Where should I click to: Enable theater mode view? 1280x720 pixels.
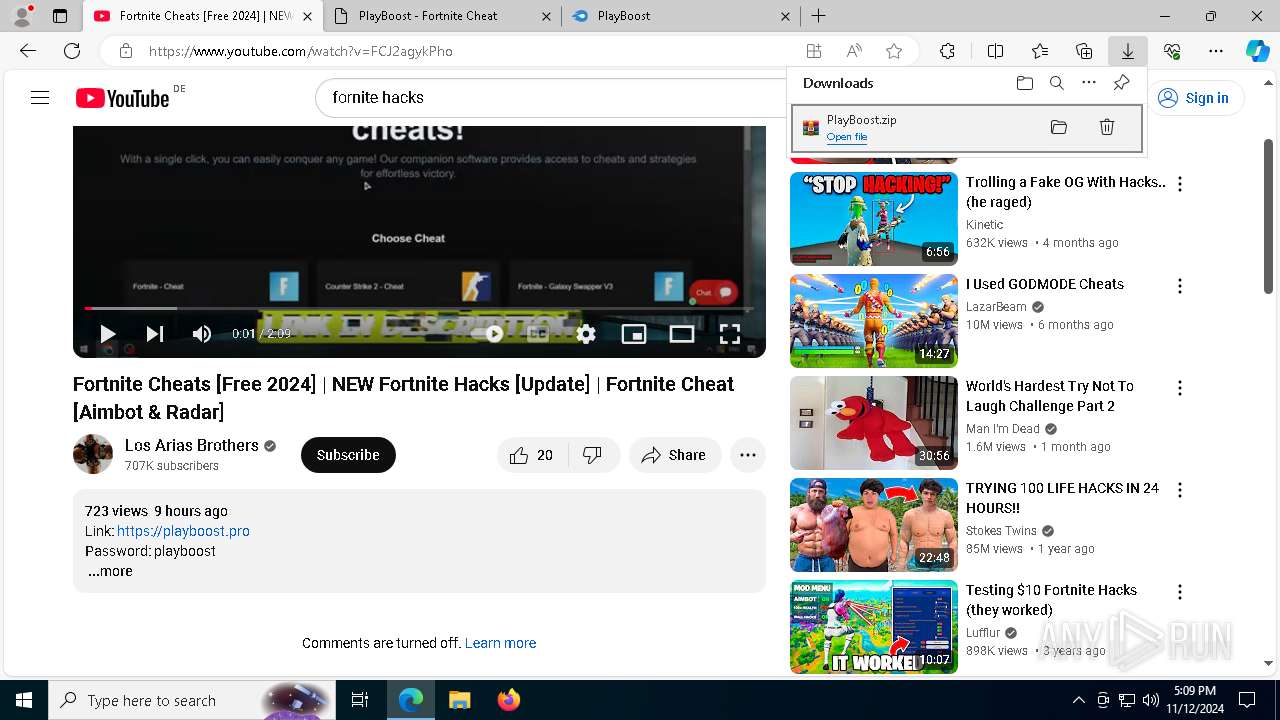click(x=682, y=334)
